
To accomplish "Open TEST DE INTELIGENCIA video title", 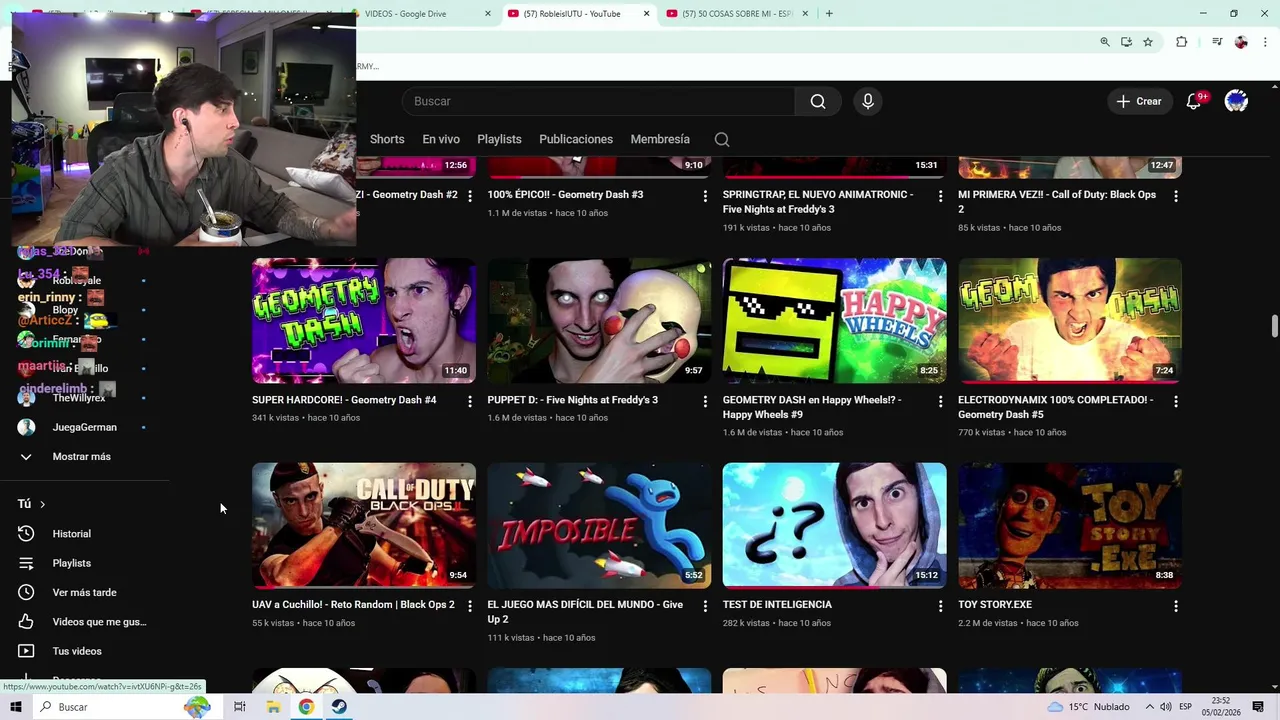I will [x=777, y=605].
